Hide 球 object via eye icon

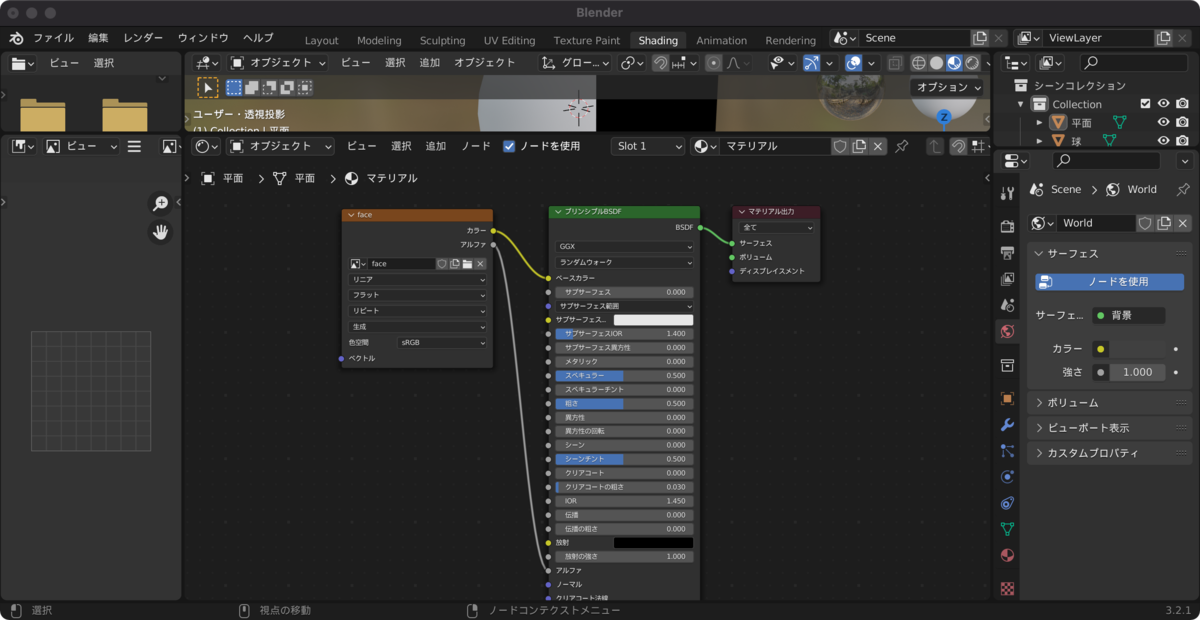tap(1164, 141)
